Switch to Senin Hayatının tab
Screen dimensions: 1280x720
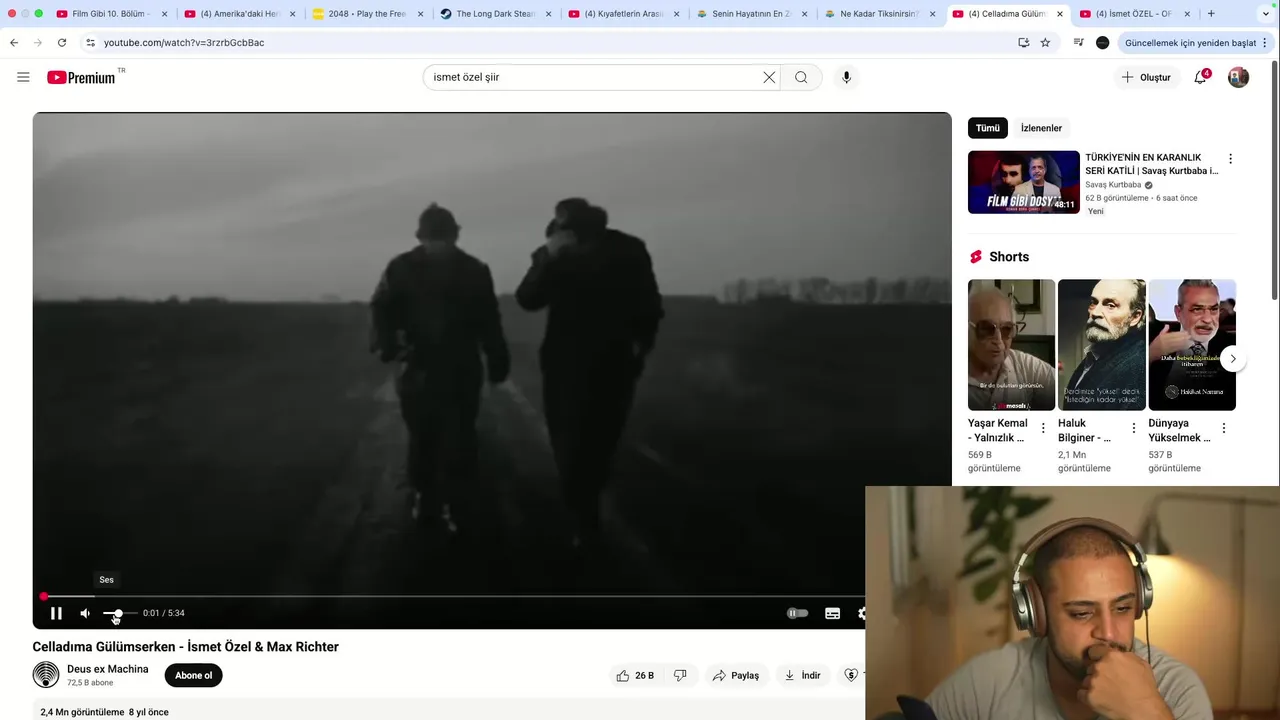tap(750, 14)
